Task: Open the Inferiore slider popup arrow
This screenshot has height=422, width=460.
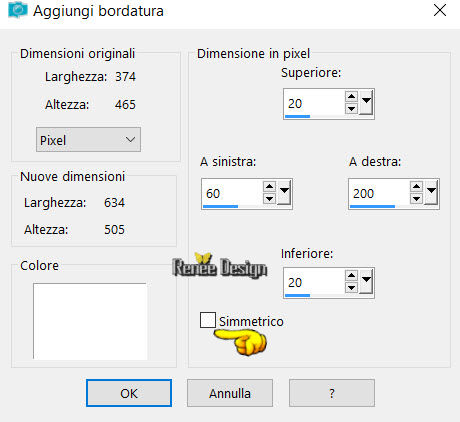Action: pyautogui.click(x=366, y=281)
